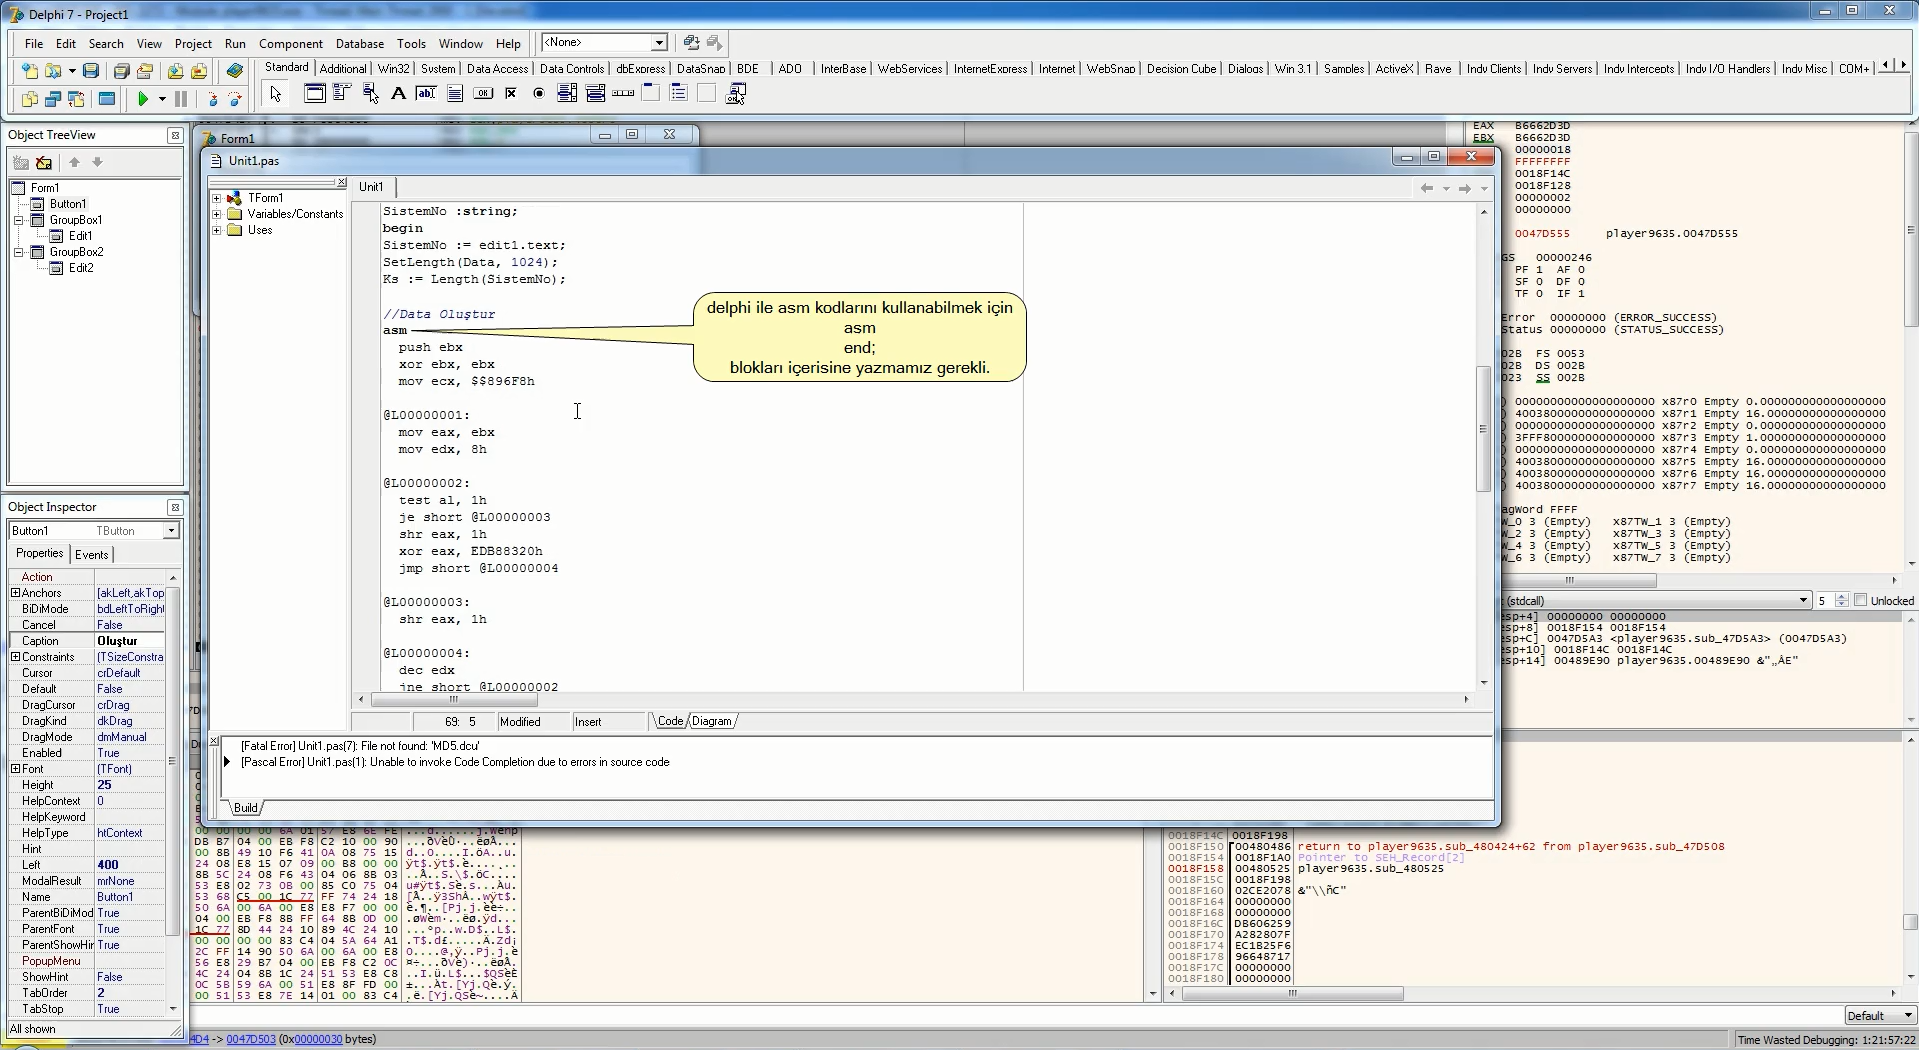Open the Component menu
The image size is (1919, 1050).
pos(291,44)
